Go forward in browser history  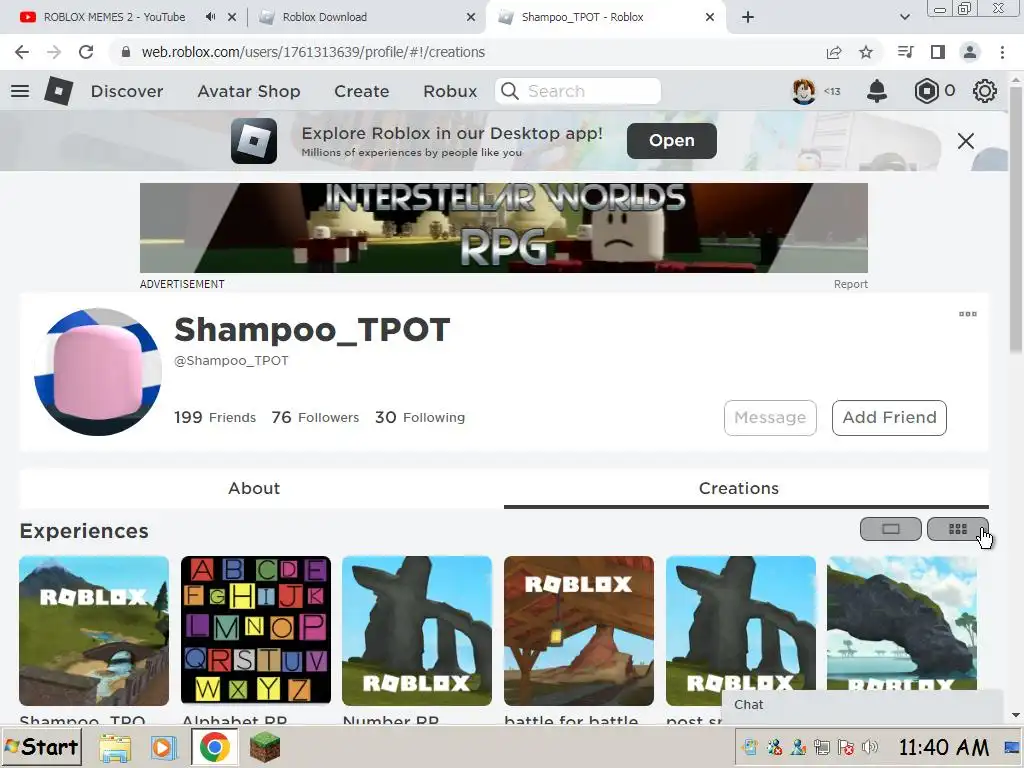(54, 52)
